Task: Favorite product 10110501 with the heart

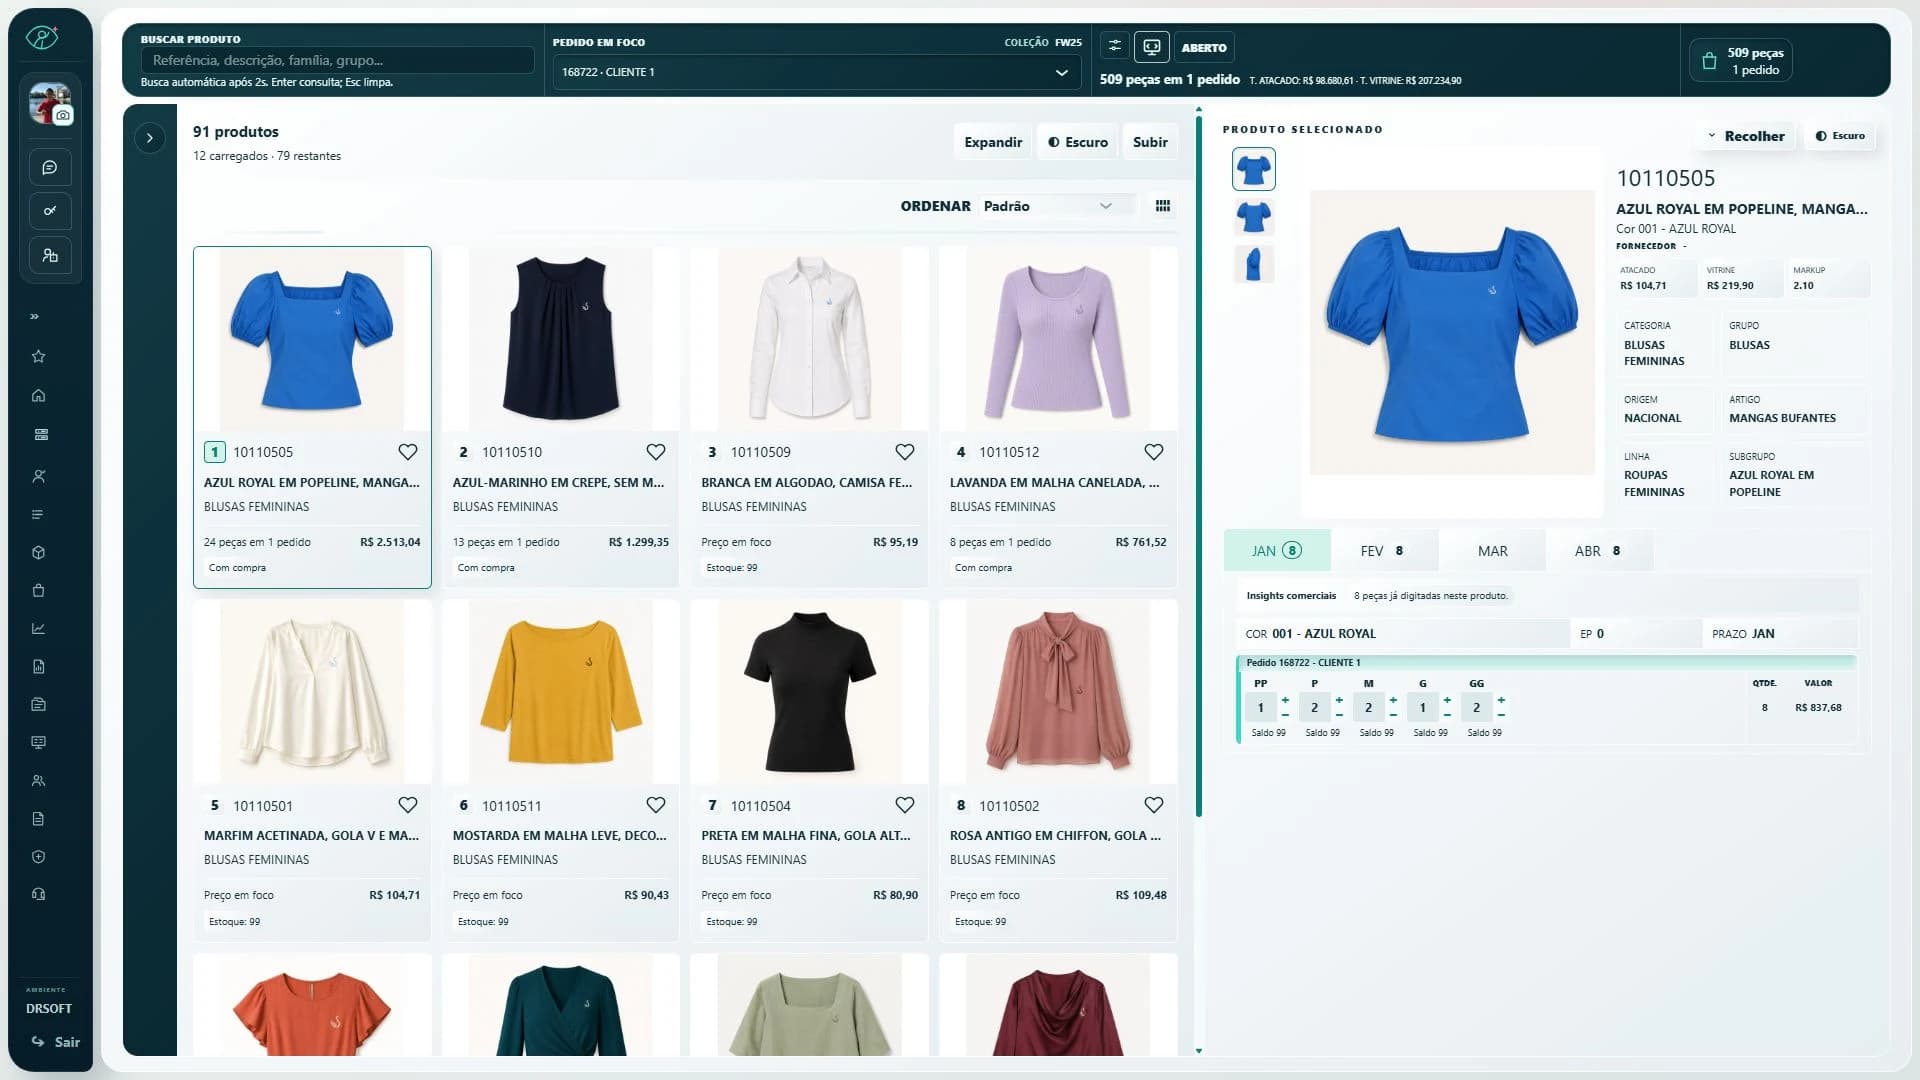Action: pyautogui.click(x=408, y=805)
